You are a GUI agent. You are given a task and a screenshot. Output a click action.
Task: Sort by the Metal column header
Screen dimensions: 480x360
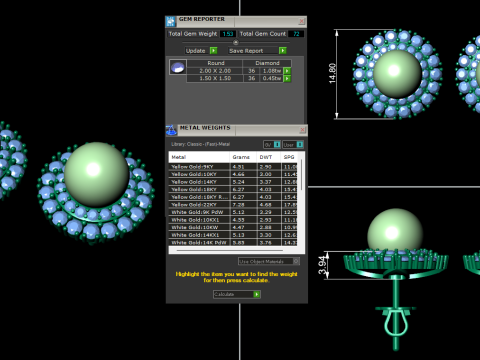pos(199,157)
